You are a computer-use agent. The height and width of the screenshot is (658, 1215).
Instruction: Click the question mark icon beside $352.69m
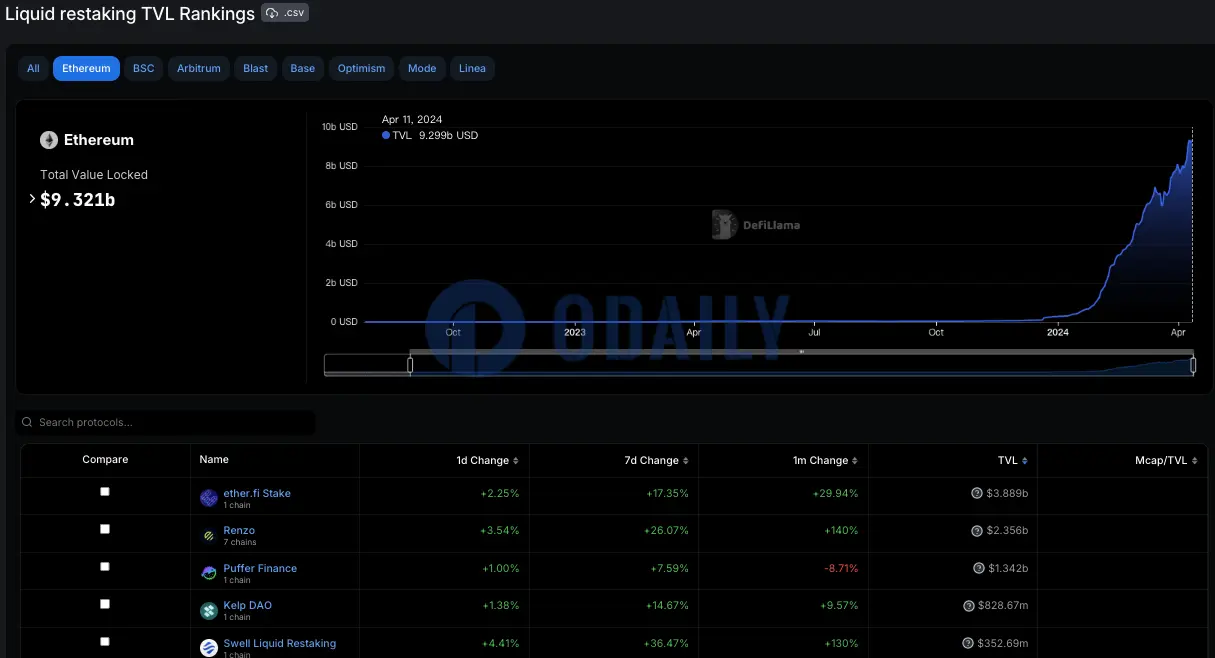point(968,643)
